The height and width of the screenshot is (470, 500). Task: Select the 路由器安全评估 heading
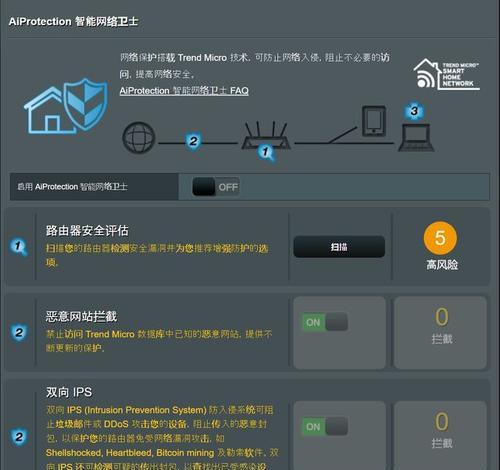tap(87, 230)
